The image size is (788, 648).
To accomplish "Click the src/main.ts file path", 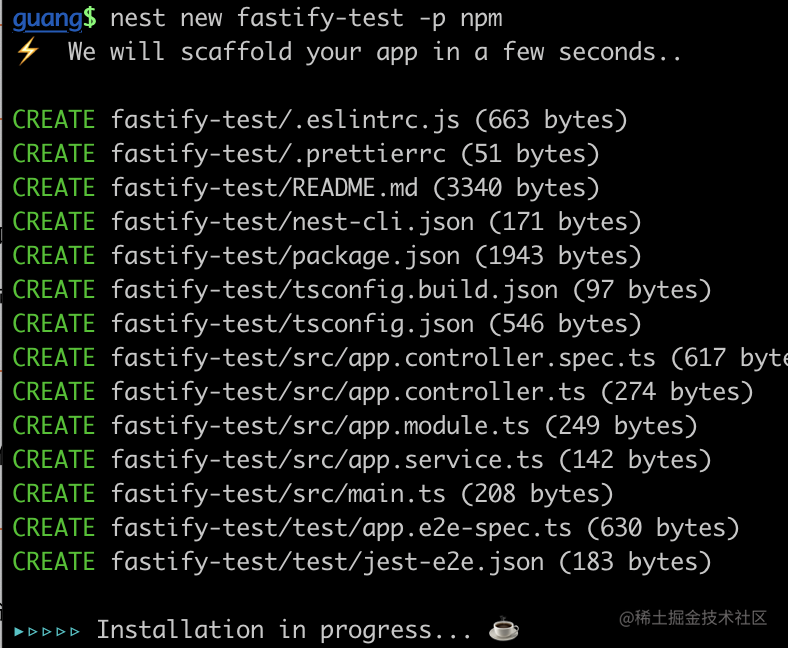I will coord(278,494).
